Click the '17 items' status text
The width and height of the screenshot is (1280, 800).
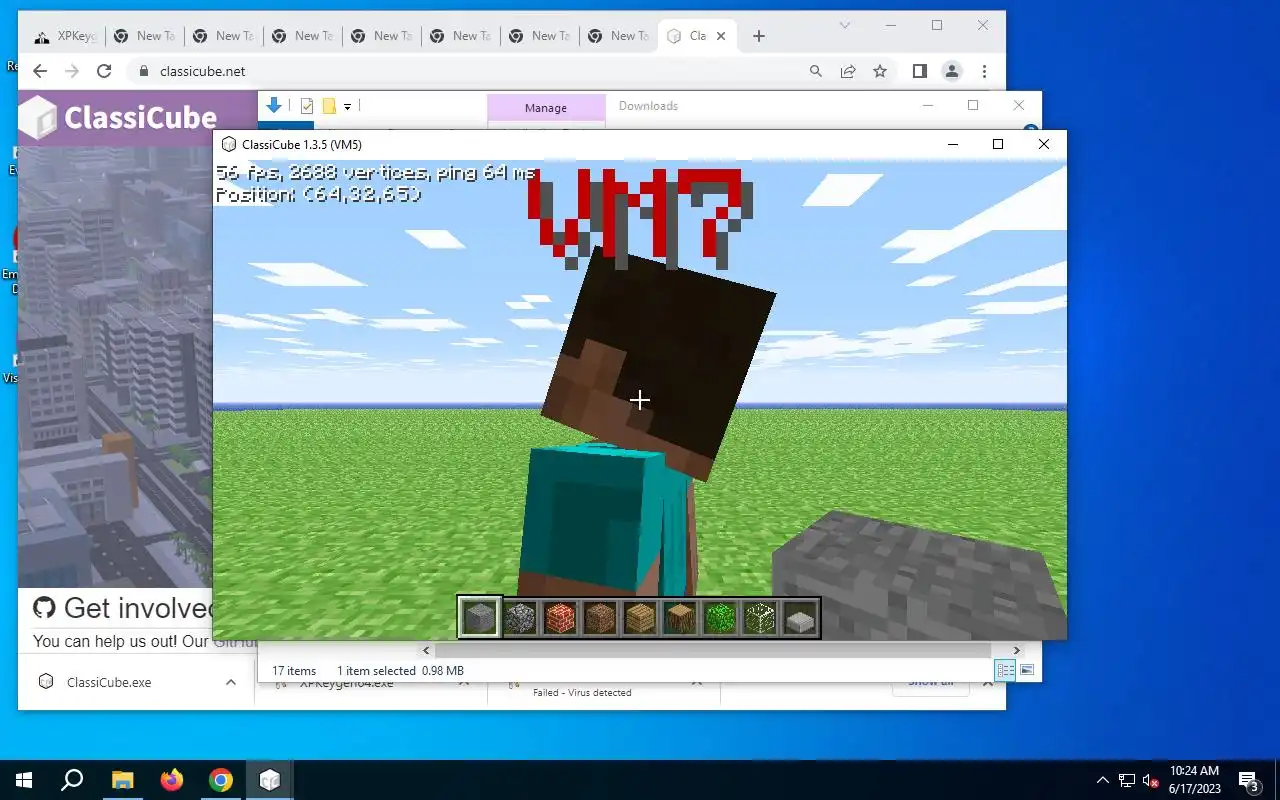pos(294,671)
